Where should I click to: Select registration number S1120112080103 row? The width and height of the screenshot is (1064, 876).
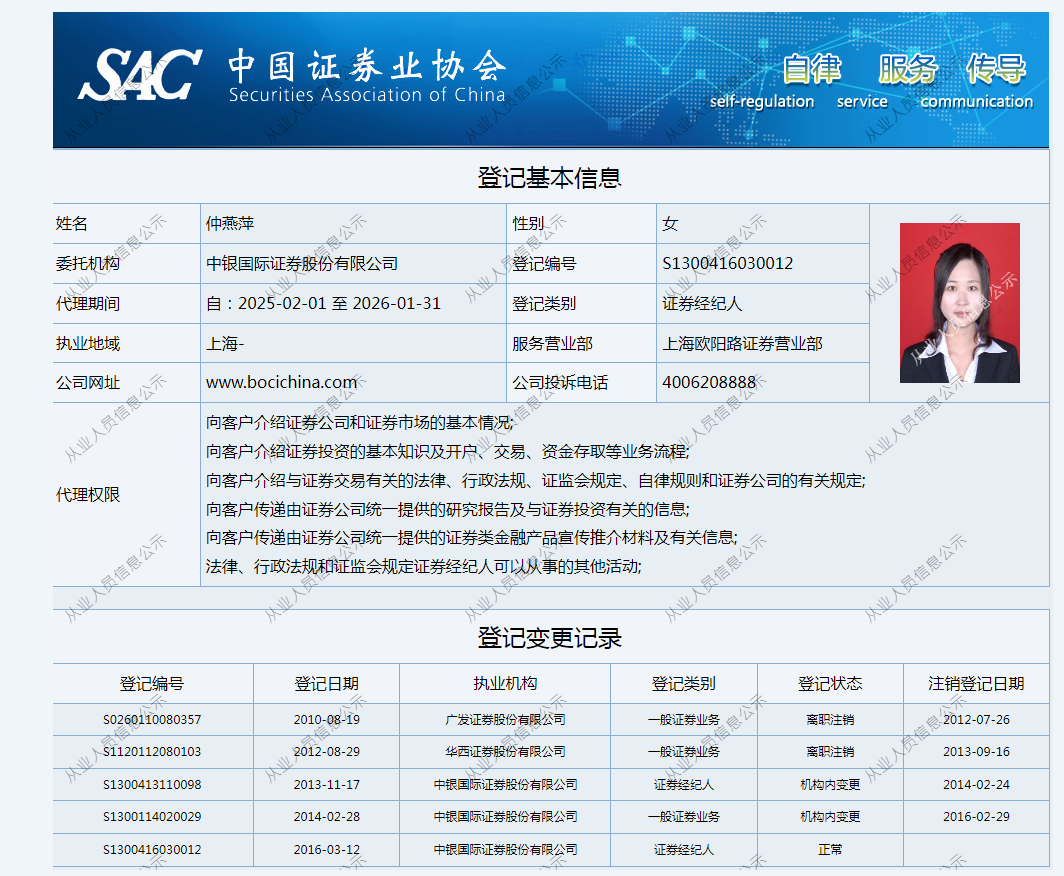click(x=152, y=751)
